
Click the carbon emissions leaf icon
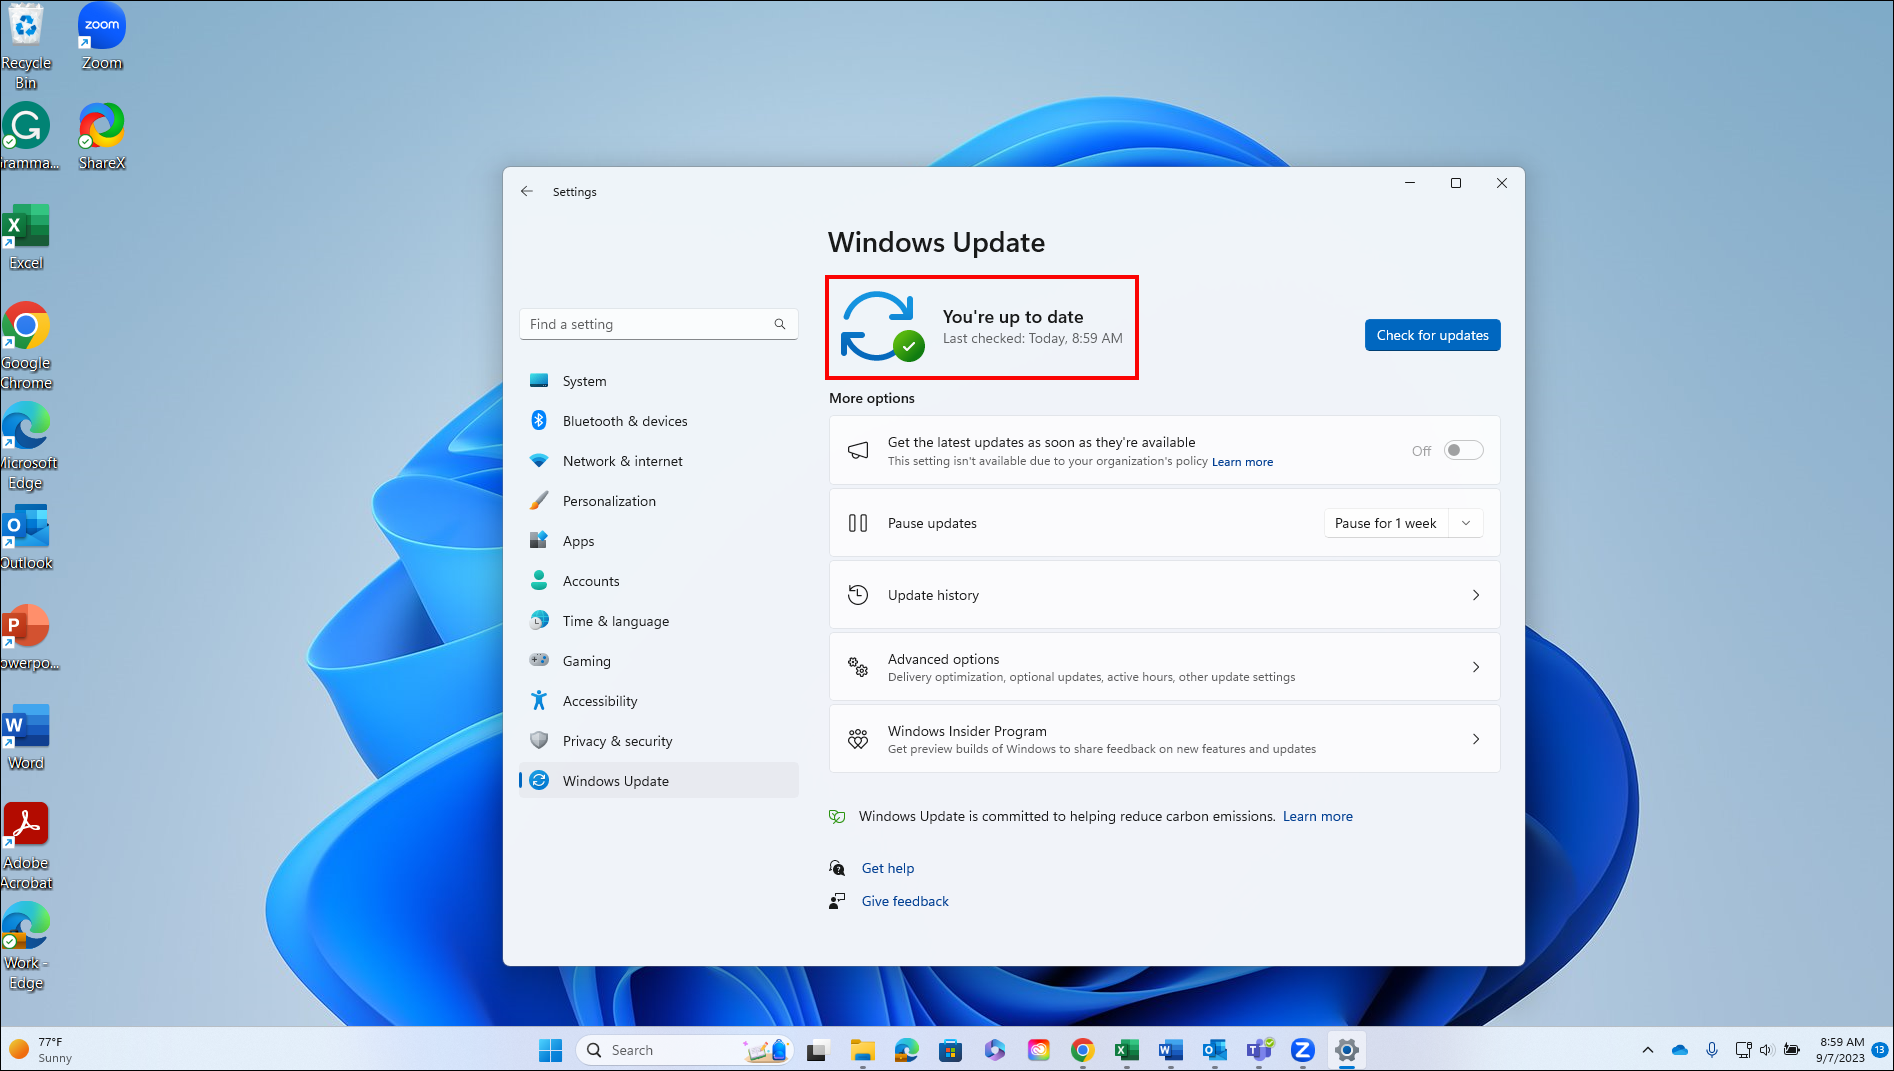point(838,816)
